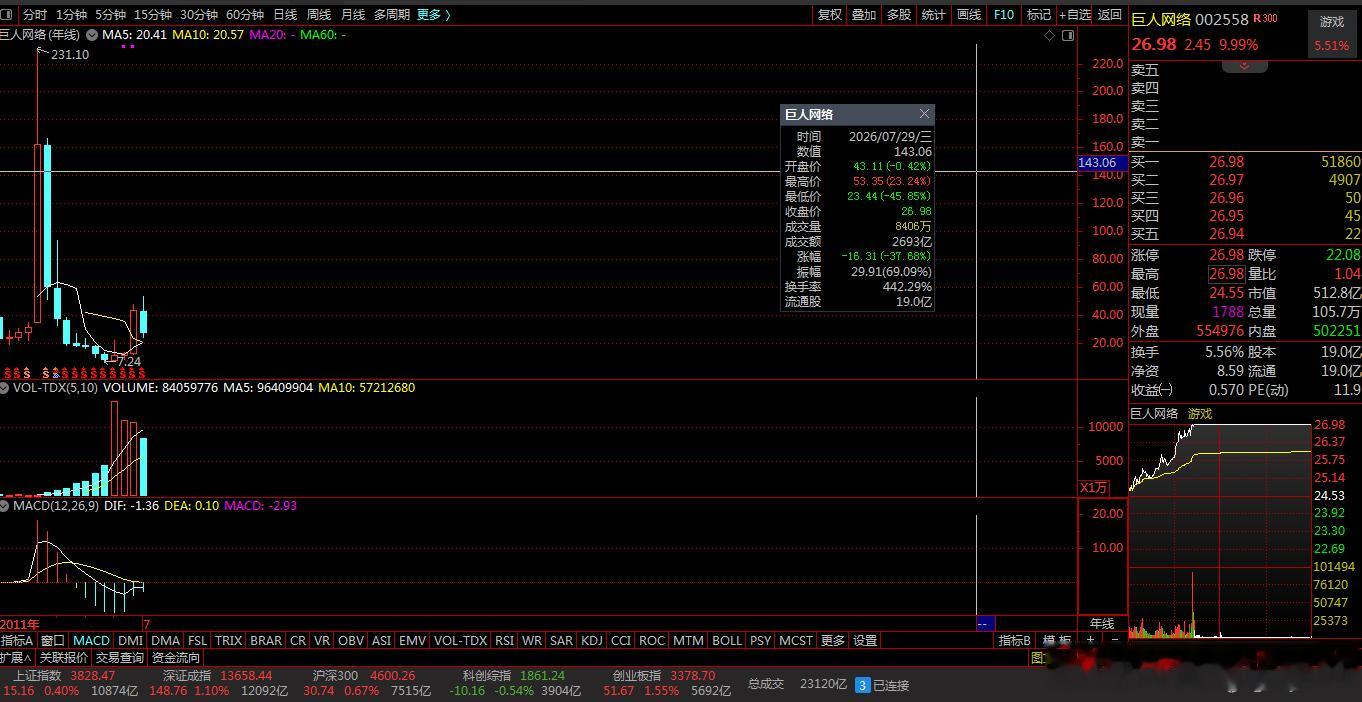This screenshot has width=1362, height=702.
Task: Click the 标记 mark button
Action: pos(1039,14)
